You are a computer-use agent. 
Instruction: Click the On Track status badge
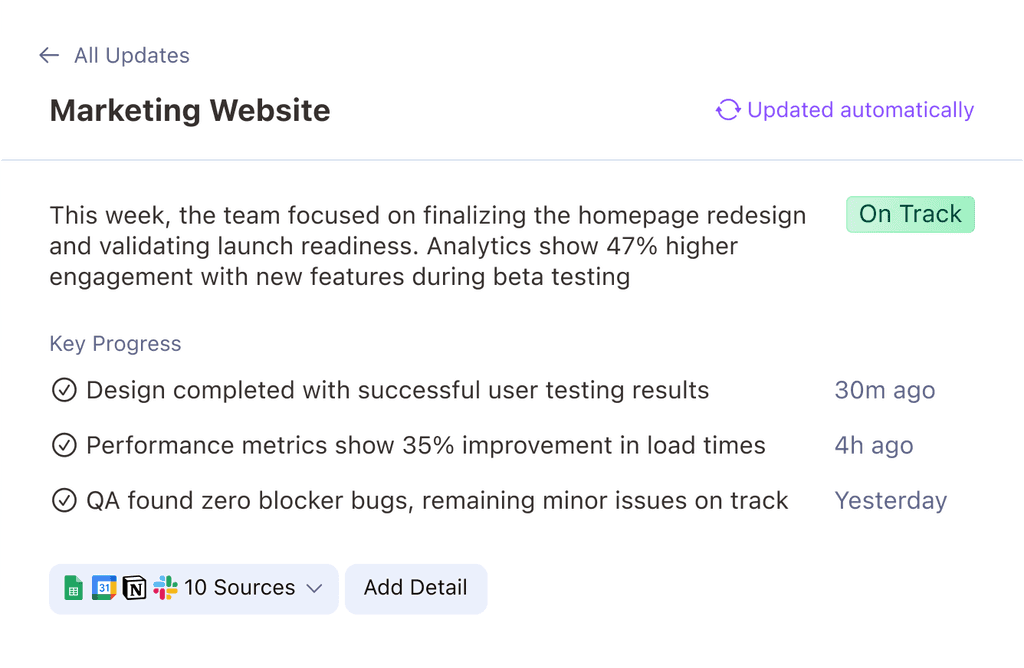910,214
